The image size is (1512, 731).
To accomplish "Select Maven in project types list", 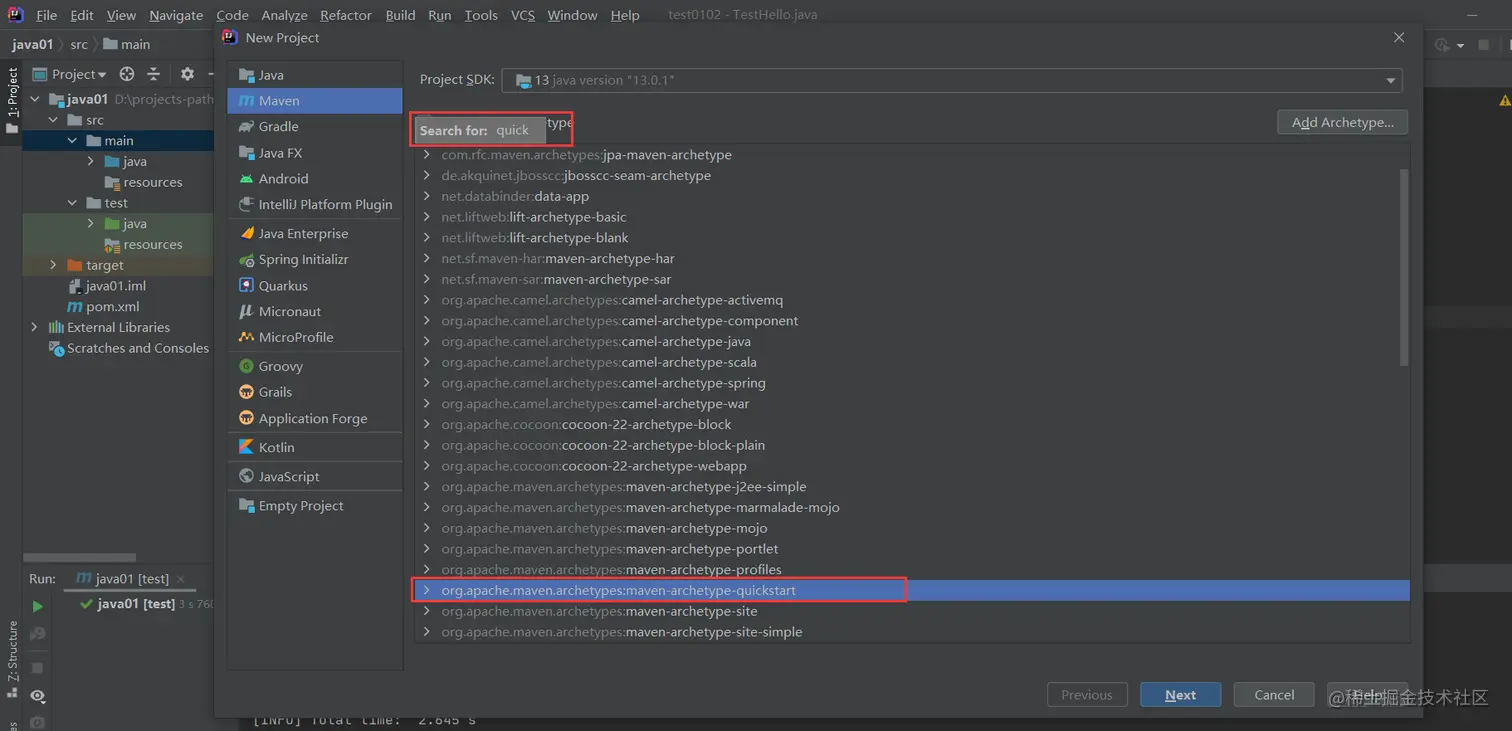I will tap(315, 101).
